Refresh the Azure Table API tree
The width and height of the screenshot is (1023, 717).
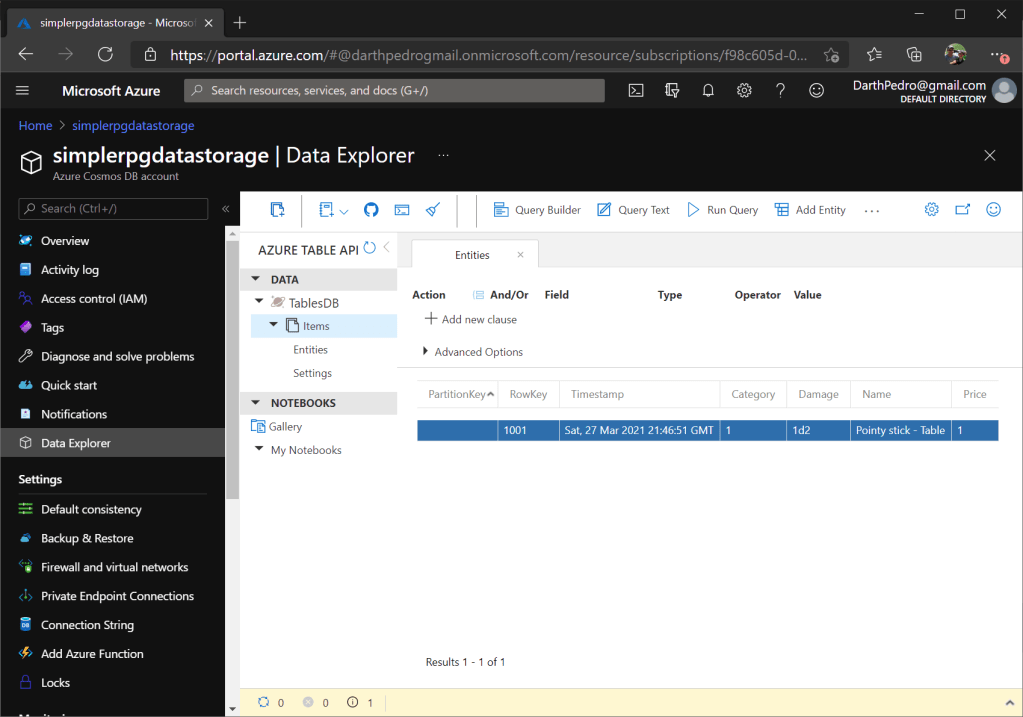(370, 248)
